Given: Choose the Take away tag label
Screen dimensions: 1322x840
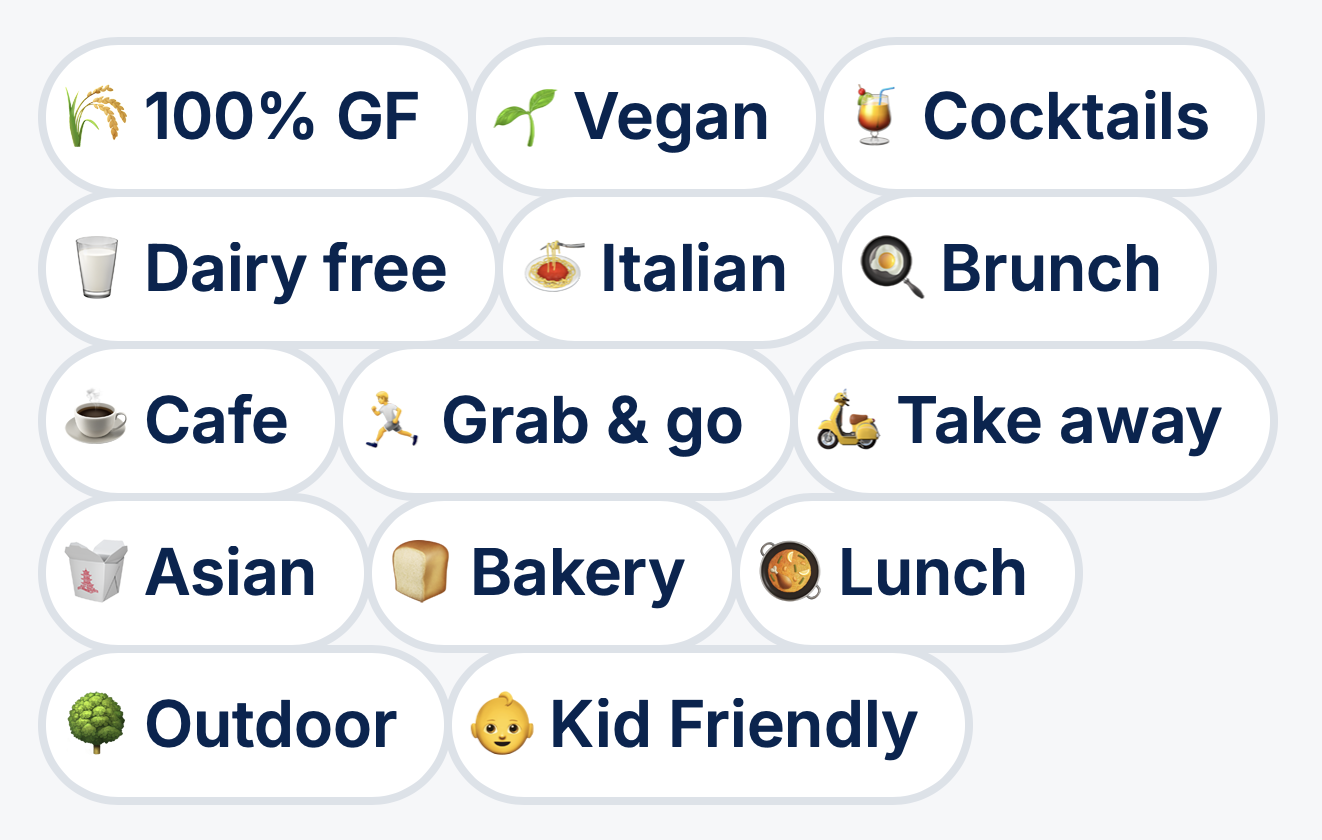Looking at the screenshot, I should pos(1059,421).
